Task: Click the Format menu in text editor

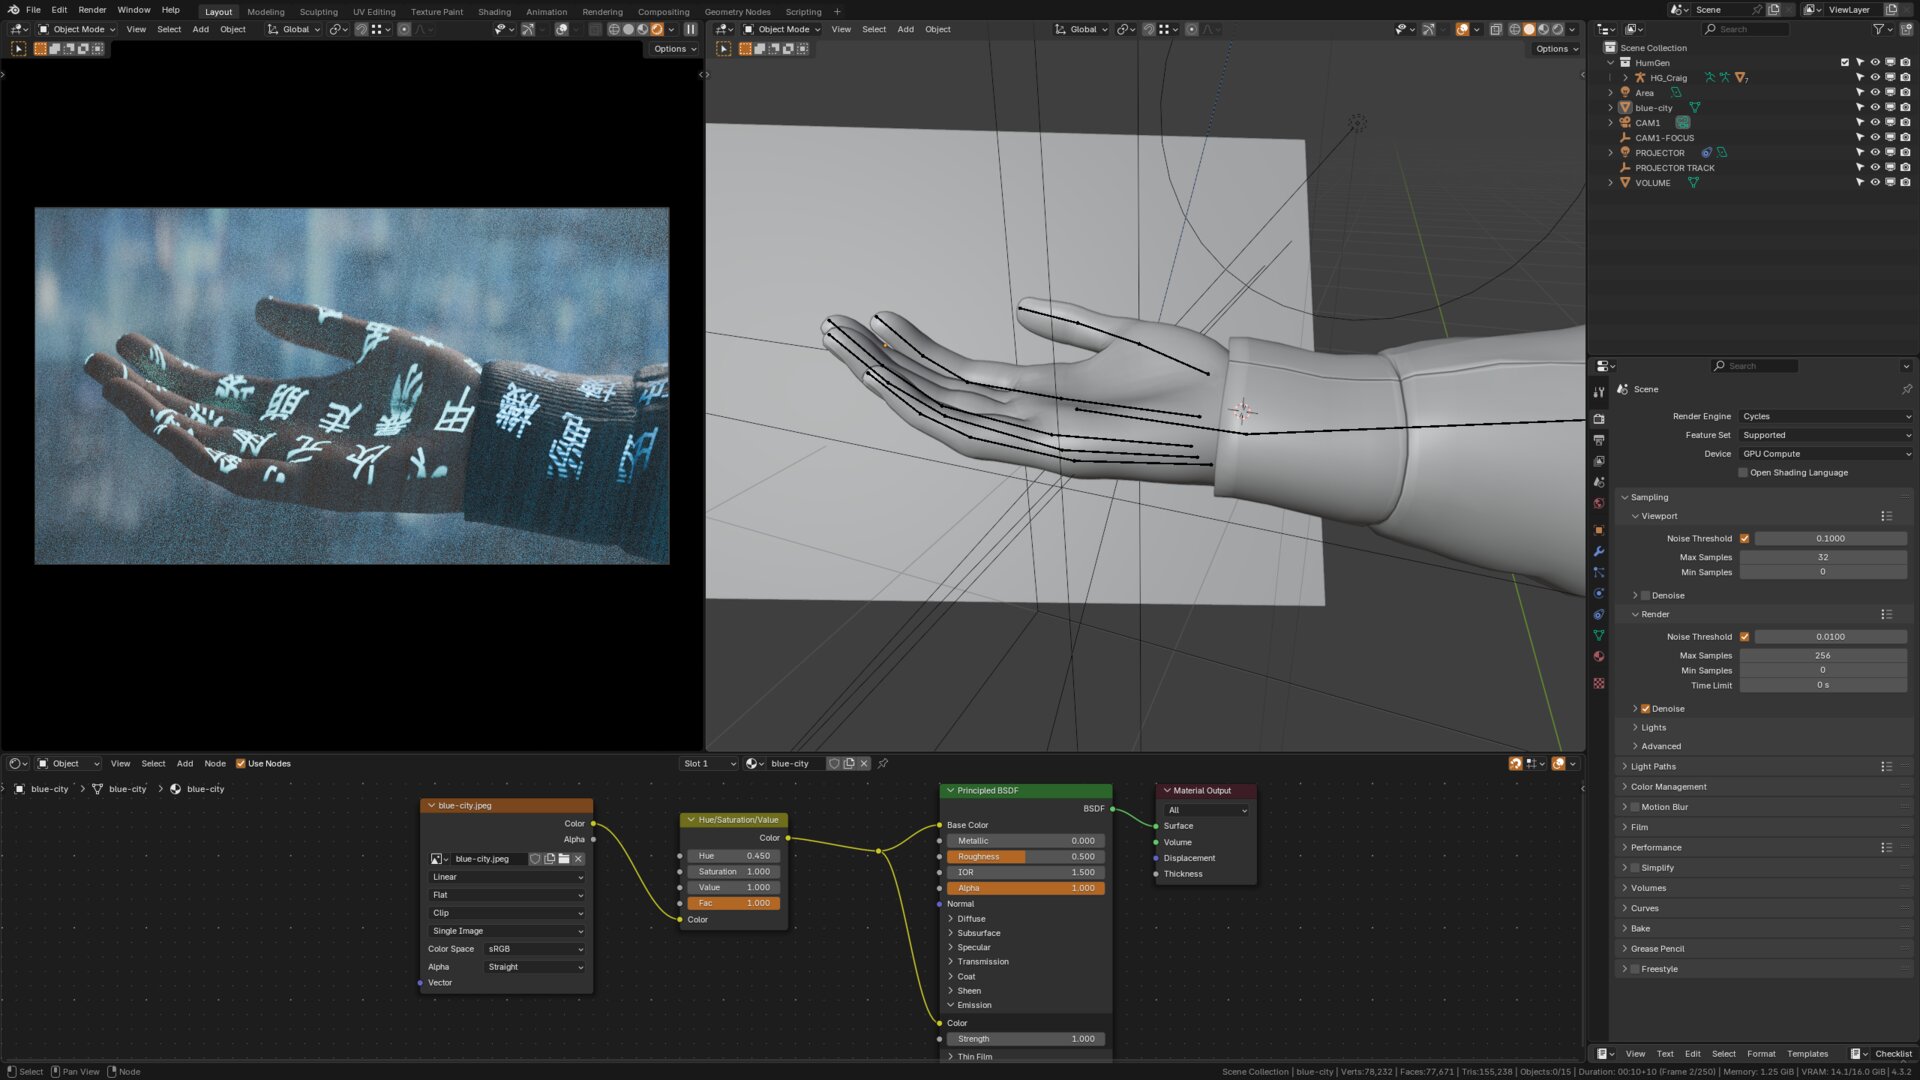Action: (x=1761, y=1054)
